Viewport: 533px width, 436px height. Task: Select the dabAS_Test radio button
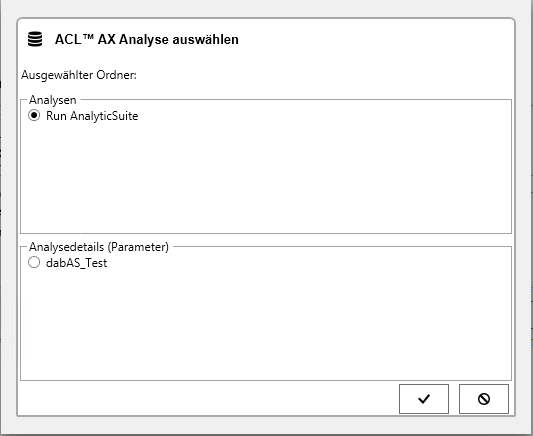pyautogui.click(x=34, y=262)
